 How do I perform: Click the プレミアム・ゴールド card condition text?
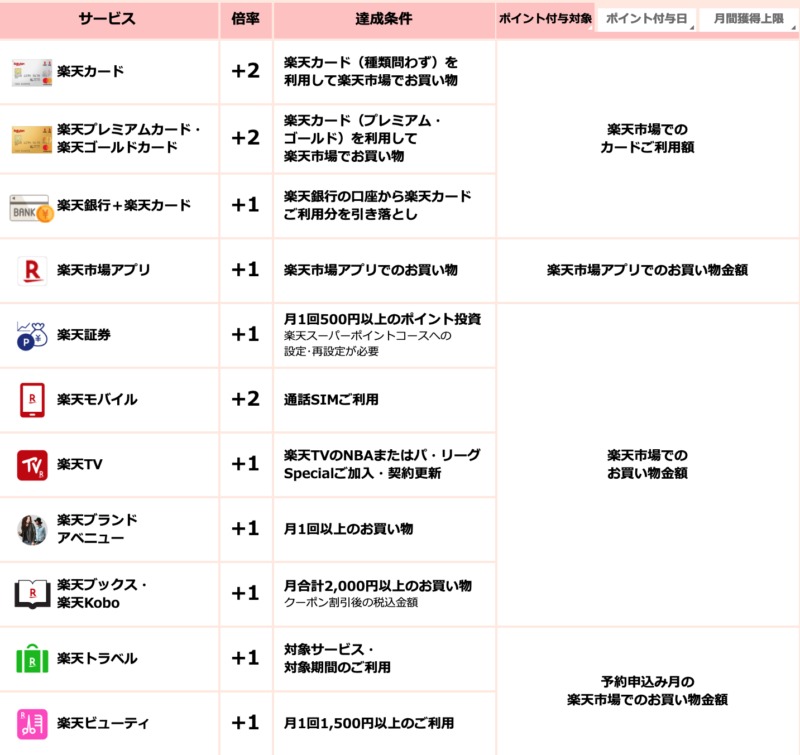pos(362,138)
